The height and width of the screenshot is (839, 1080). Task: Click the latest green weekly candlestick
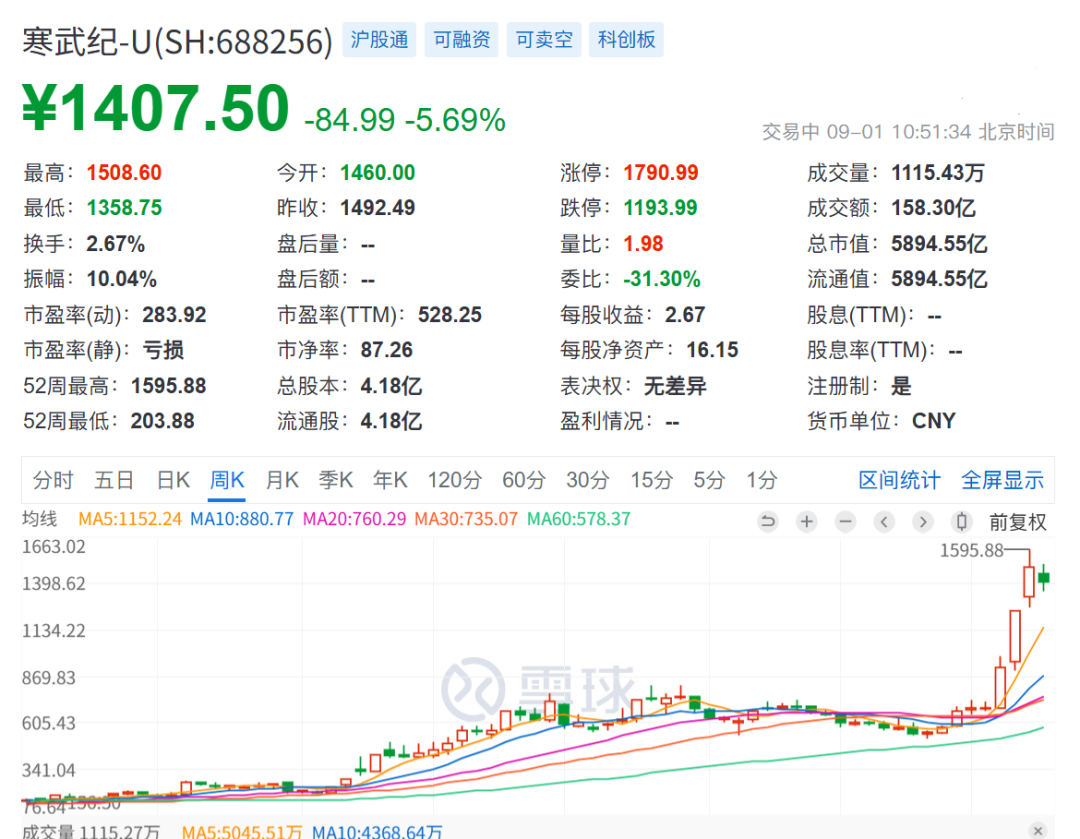pyautogui.click(x=1045, y=579)
